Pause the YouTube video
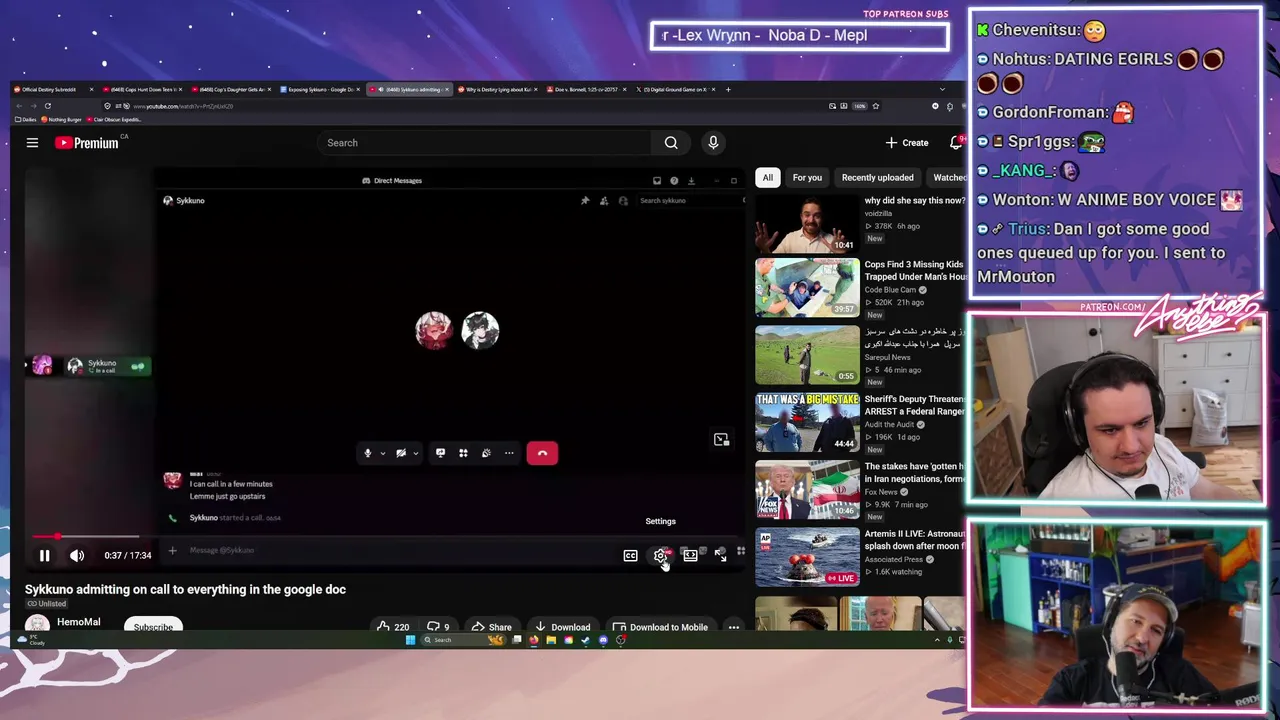This screenshot has width=1280, height=720. pos(44,555)
